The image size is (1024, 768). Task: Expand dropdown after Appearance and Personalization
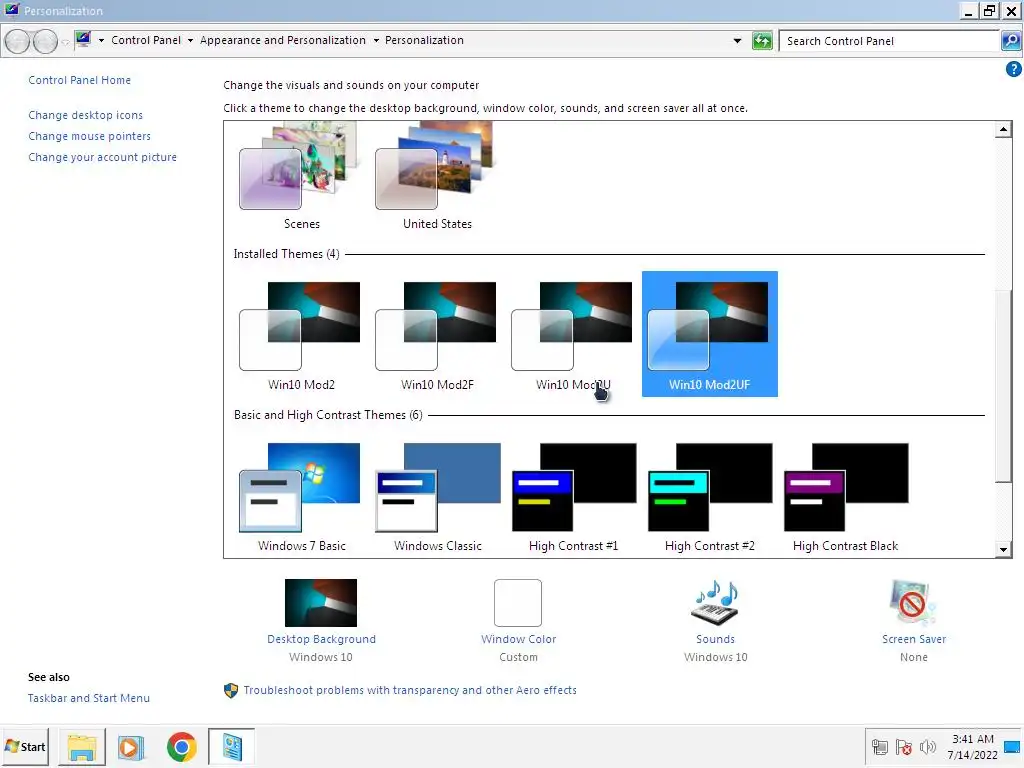(x=376, y=40)
